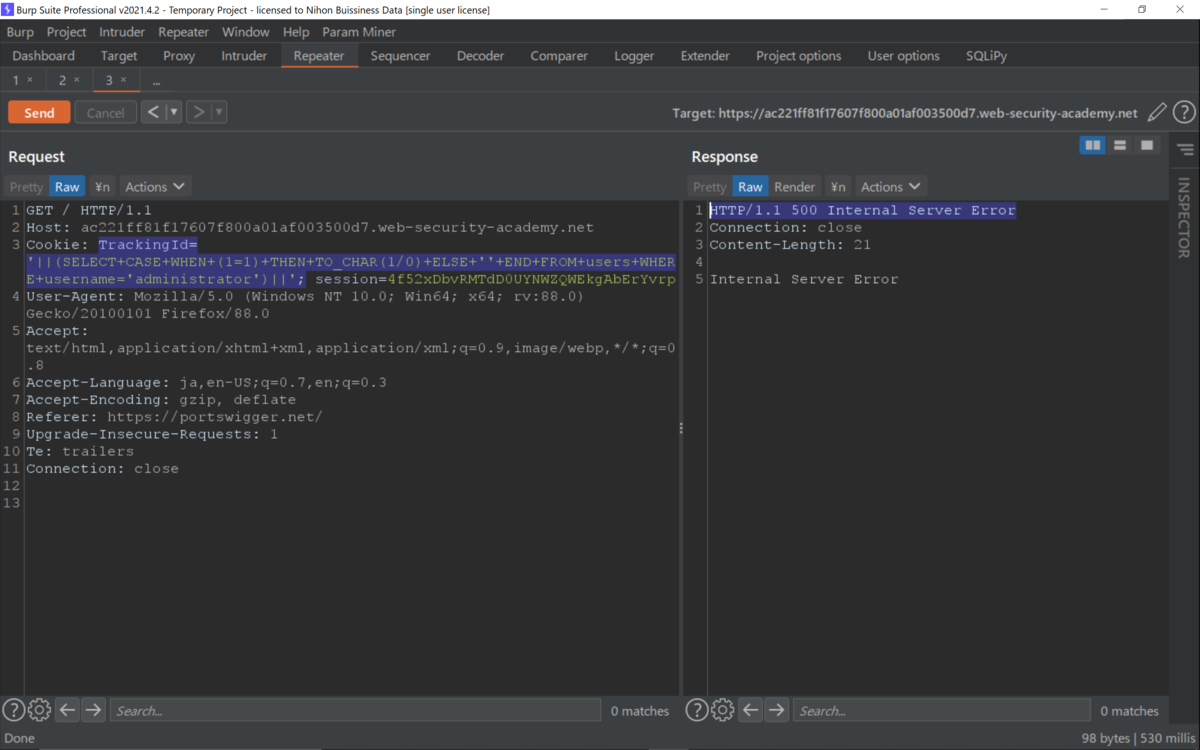This screenshot has width=1200, height=750.
Task: Switch to the Extender tab
Action: pos(705,56)
